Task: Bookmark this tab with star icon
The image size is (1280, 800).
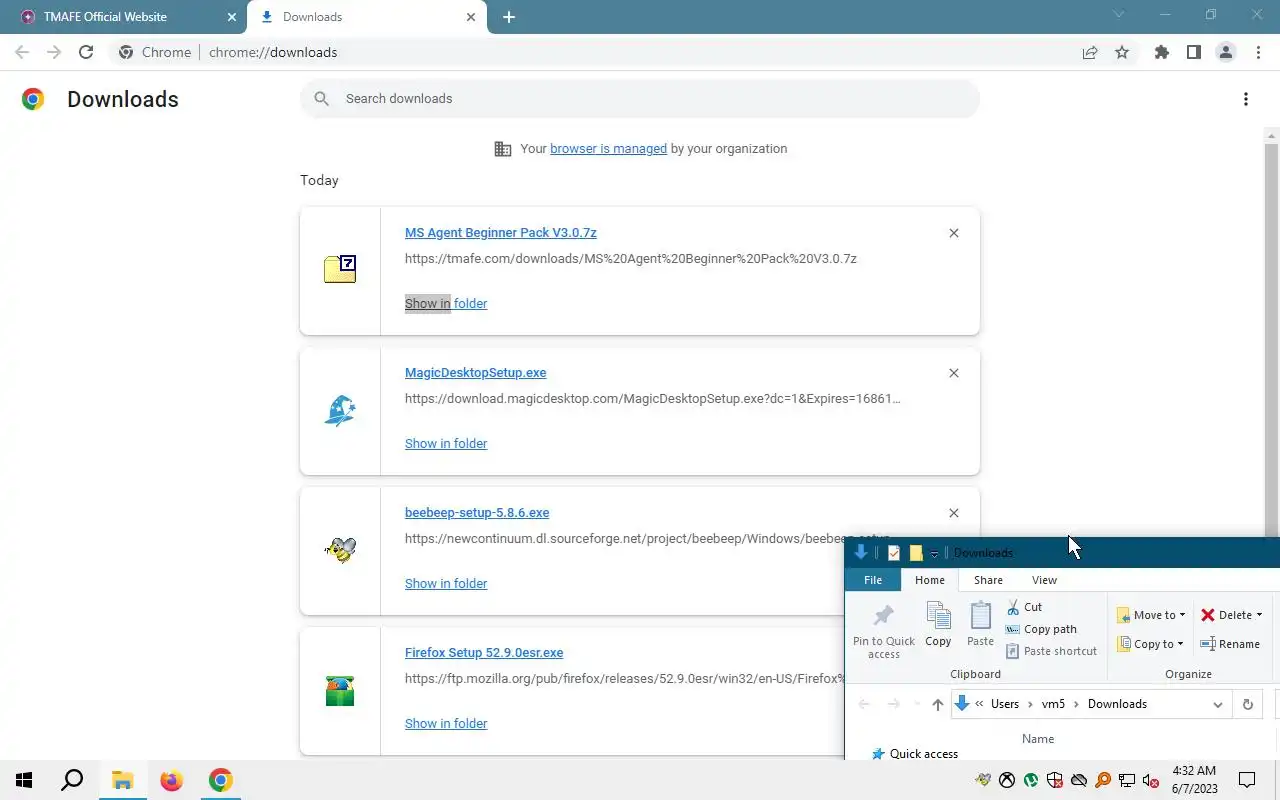Action: click(x=1122, y=52)
